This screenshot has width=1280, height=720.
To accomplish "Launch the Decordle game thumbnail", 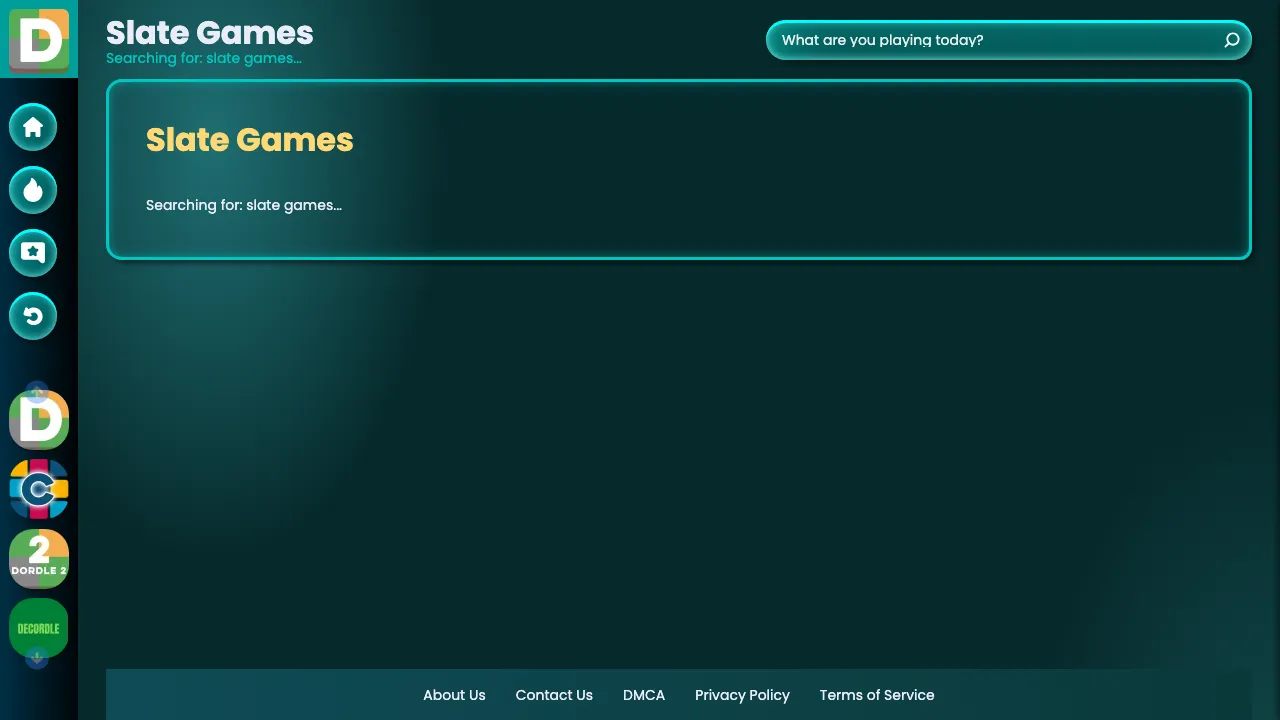I will click(39, 629).
